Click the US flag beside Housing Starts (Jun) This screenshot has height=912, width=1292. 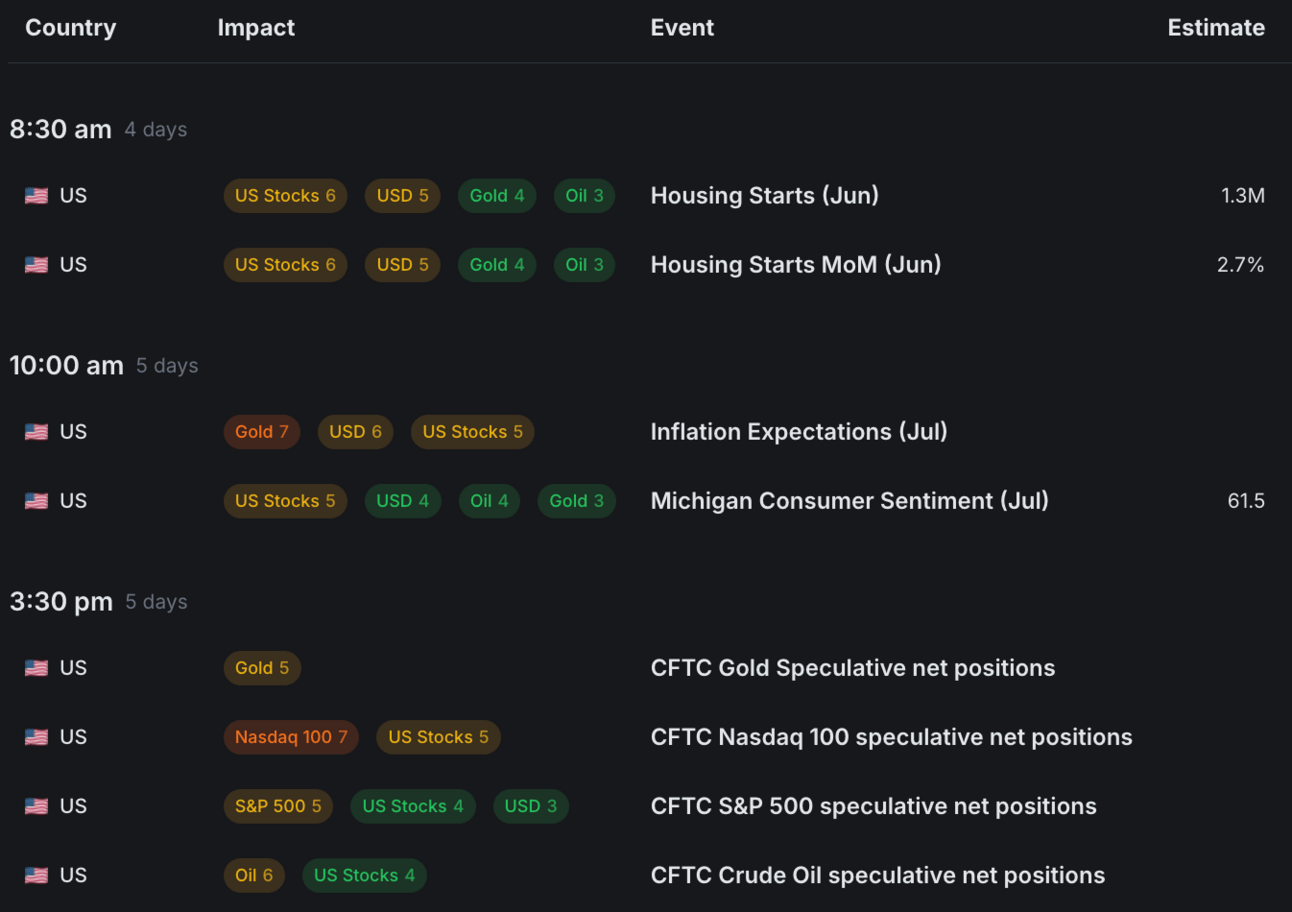pos(36,196)
